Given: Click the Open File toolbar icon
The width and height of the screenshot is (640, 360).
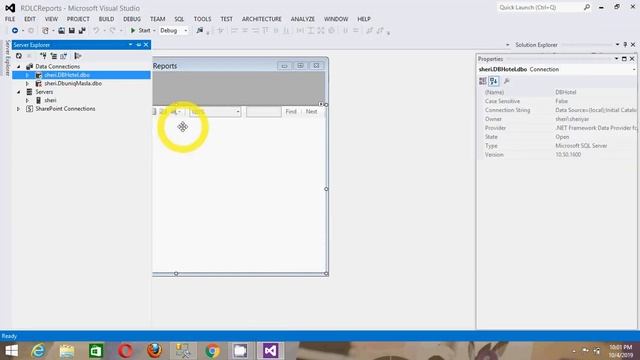Looking at the screenshot, I should [61, 30].
